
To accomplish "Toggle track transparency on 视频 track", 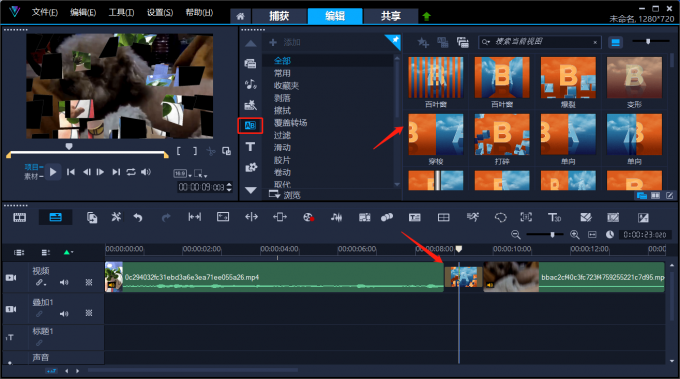I will (x=89, y=282).
